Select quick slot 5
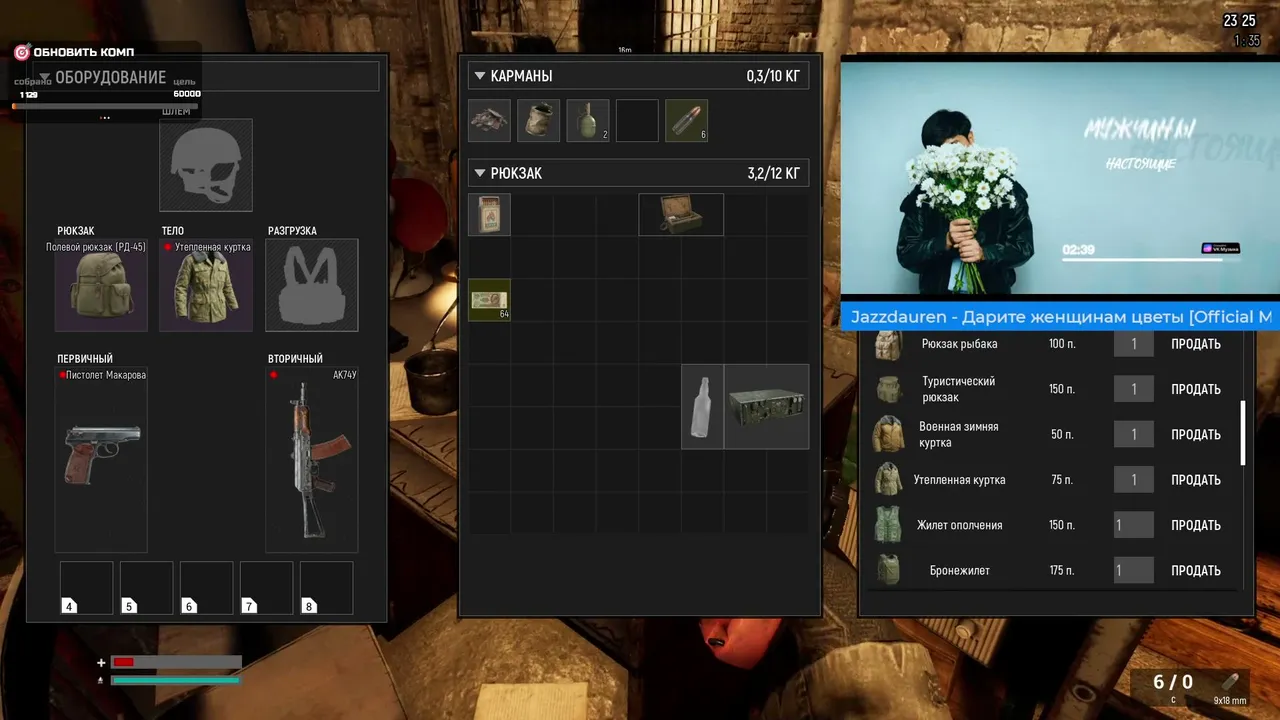 (x=146, y=588)
